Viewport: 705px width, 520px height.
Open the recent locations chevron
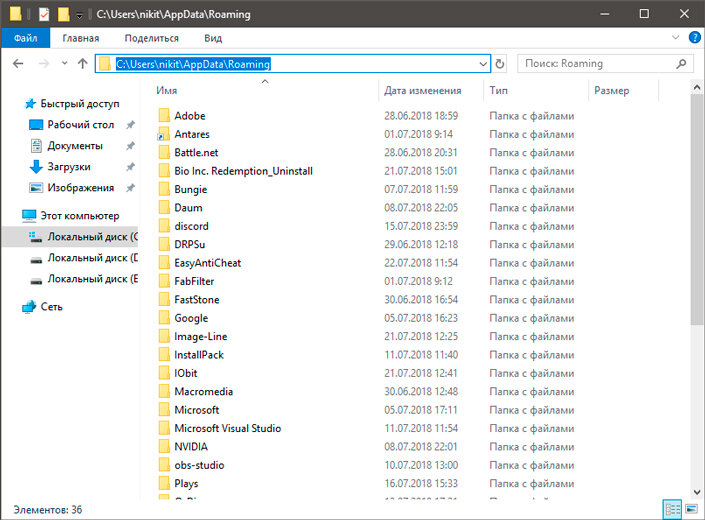[x=64, y=63]
